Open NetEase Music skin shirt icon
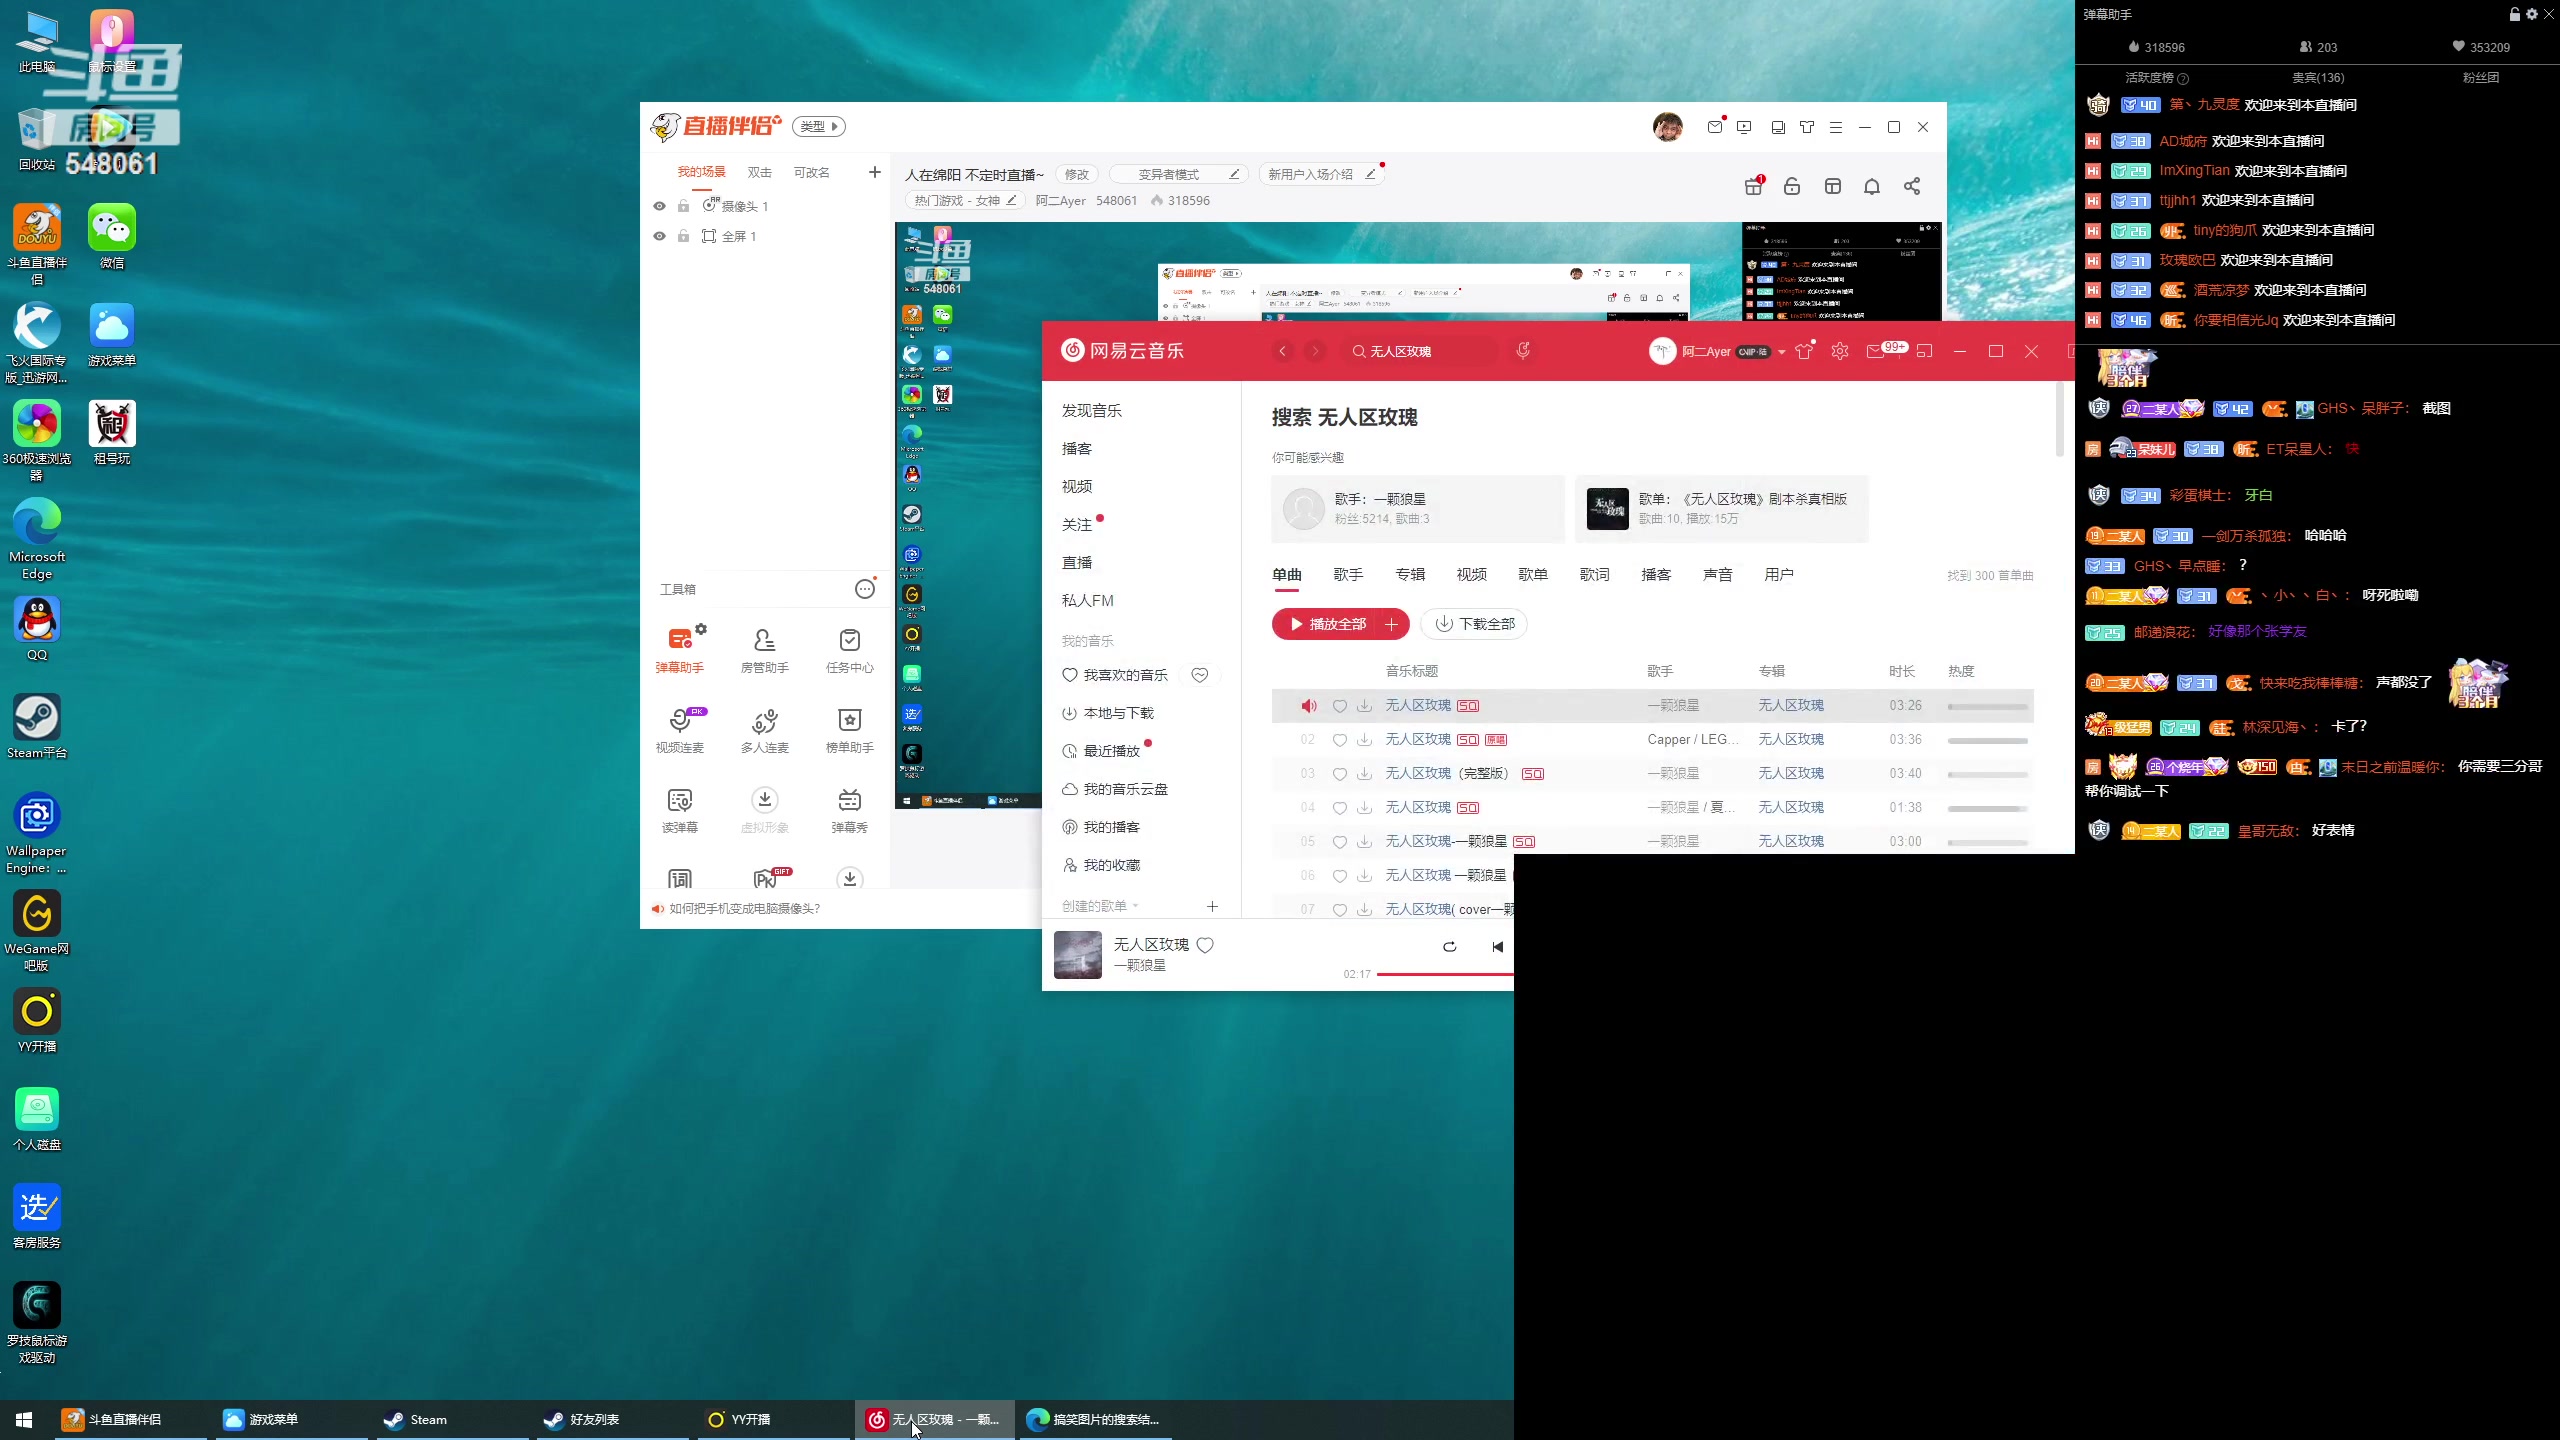The height and width of the screenshot is (1440, 2560). [x=1804, y=351]
